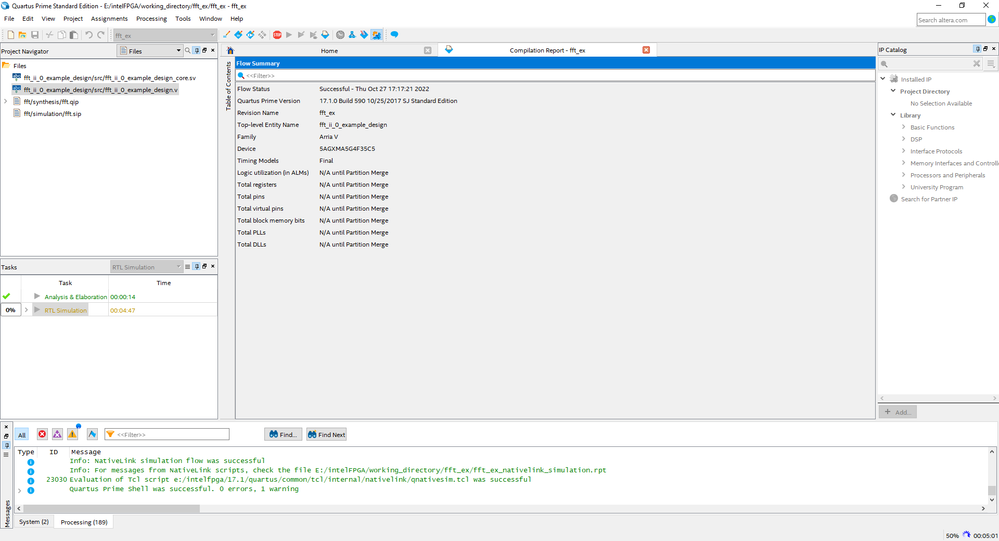Click the Programmer tag icon in toolbar
The image size is (999, 541).
[x=364, y=35]
